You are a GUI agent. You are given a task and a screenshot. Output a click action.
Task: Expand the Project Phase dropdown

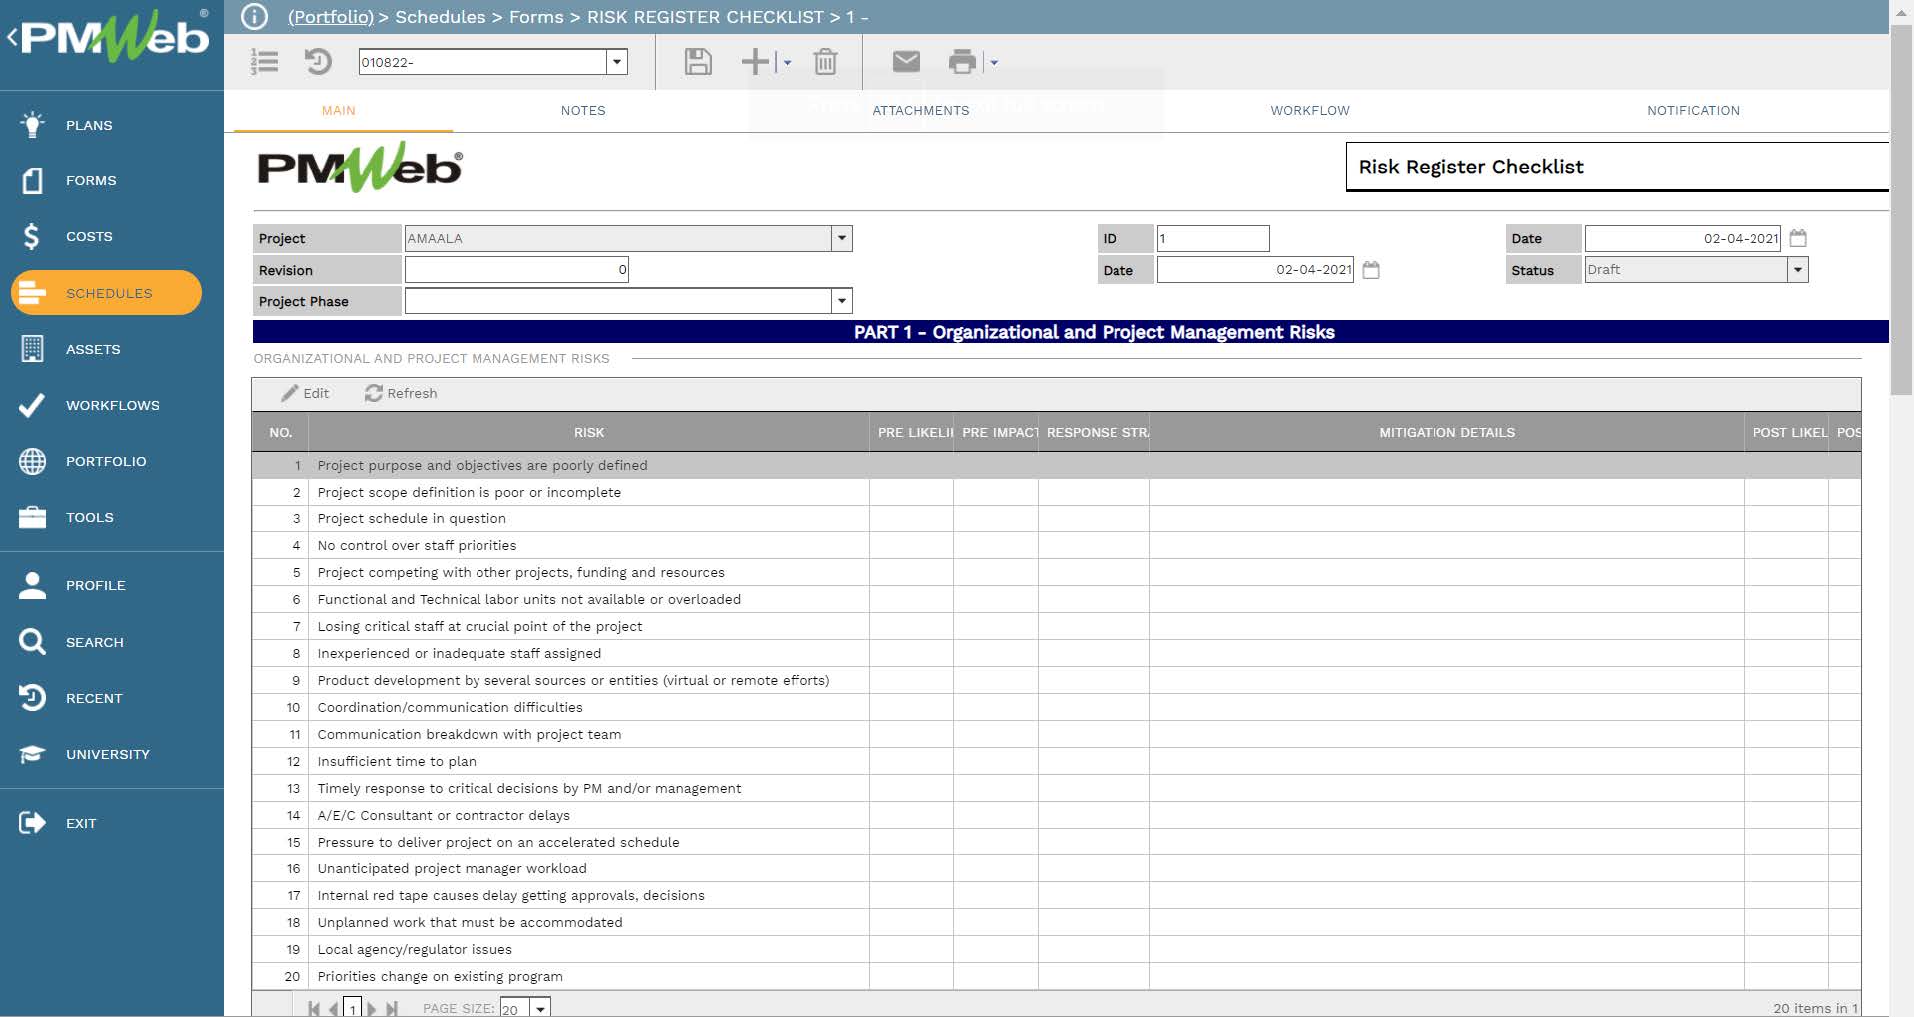coord(842,301)
